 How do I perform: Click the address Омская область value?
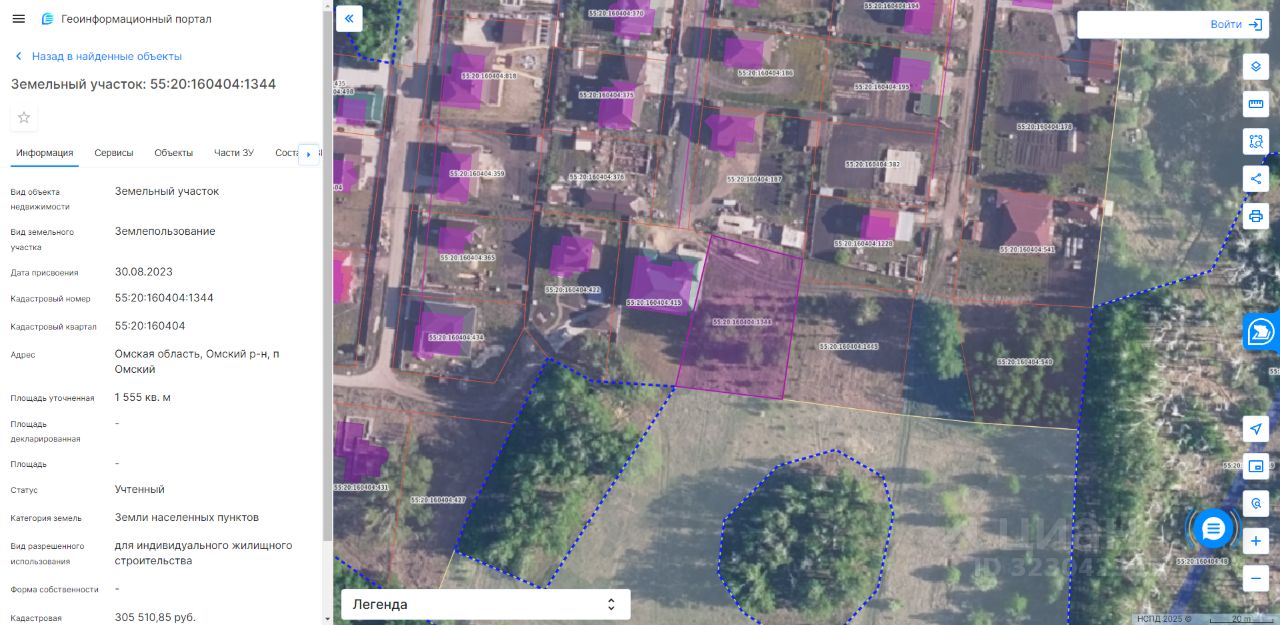click(197, 361)
